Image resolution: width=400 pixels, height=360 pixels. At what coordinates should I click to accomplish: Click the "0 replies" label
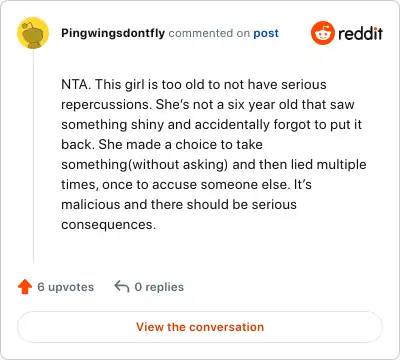[x=159, y=287]
